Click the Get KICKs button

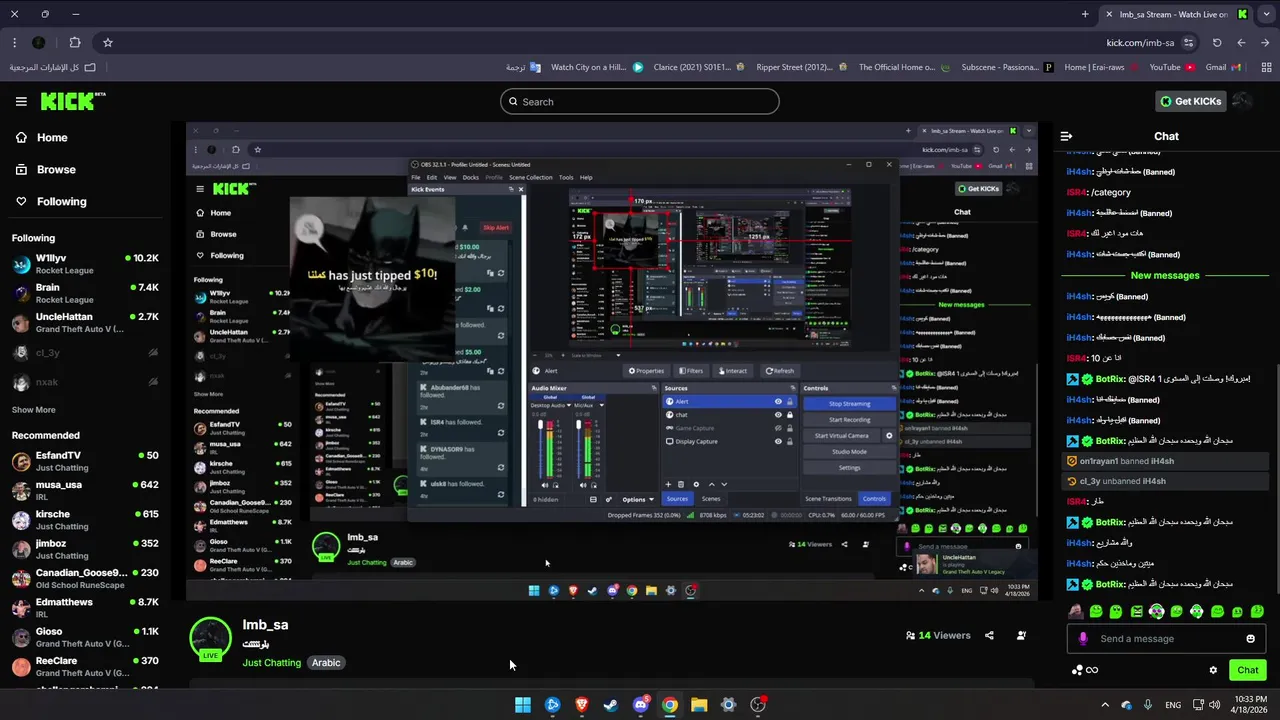(x=1190, y=101)
